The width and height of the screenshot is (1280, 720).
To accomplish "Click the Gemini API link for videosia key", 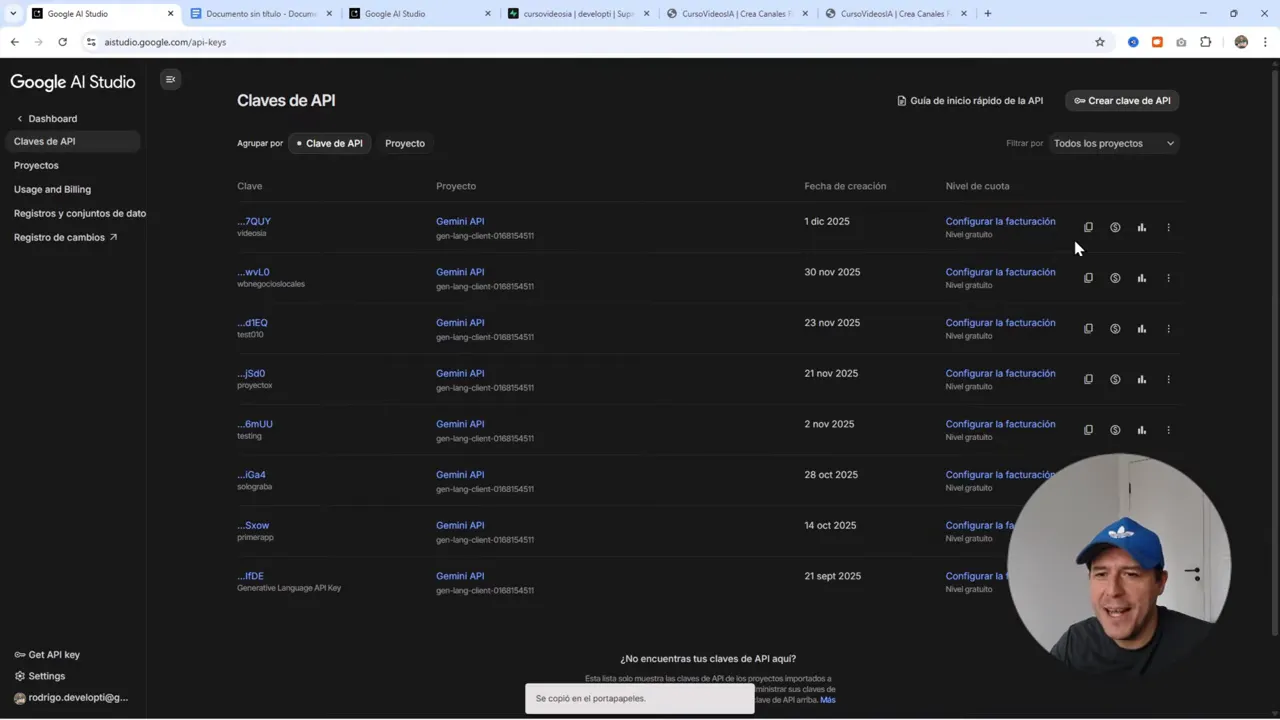I will (x=459, y=221).
